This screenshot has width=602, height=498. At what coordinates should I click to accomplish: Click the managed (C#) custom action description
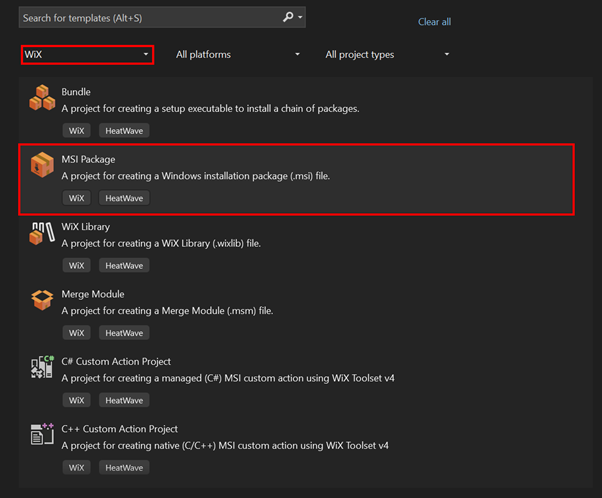click(x=228, y=378)
